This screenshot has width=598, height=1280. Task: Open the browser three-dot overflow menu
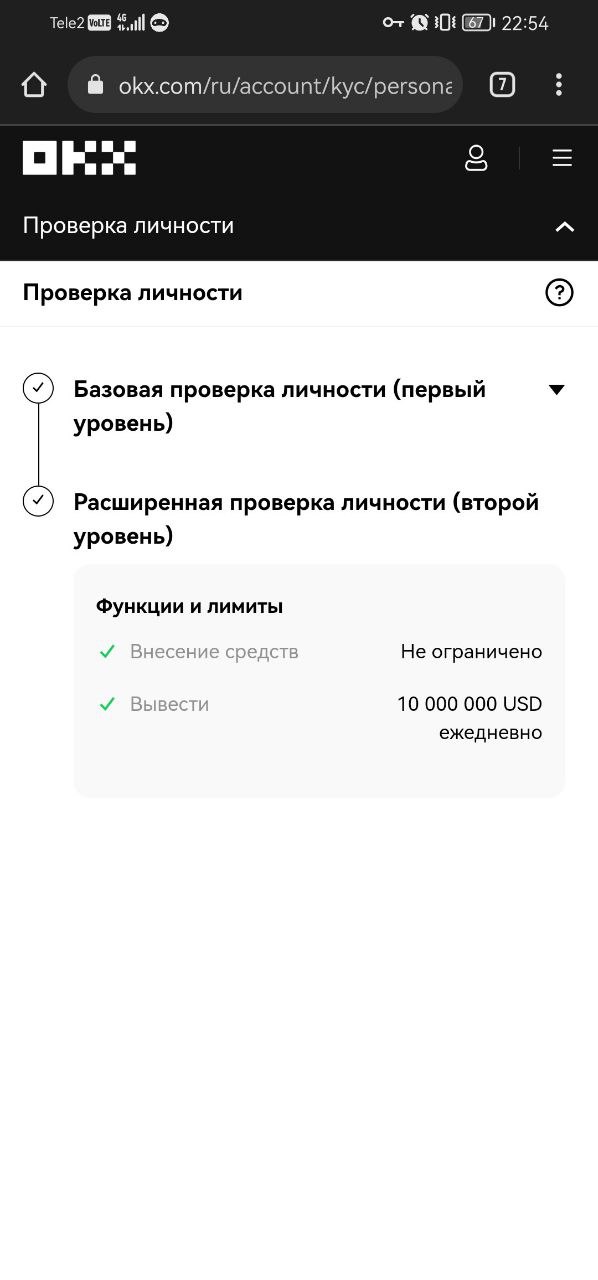pos(559,85)
